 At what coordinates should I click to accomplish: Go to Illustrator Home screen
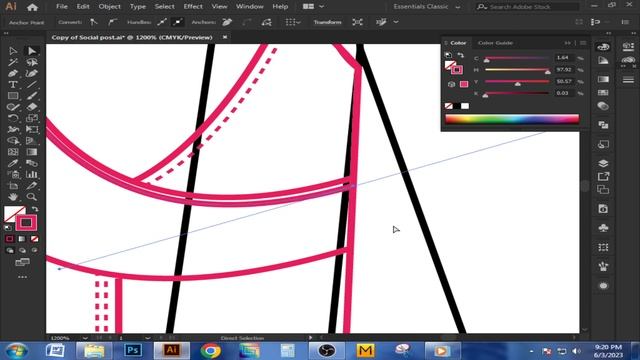pyautogui.click(x=32, y=7)
